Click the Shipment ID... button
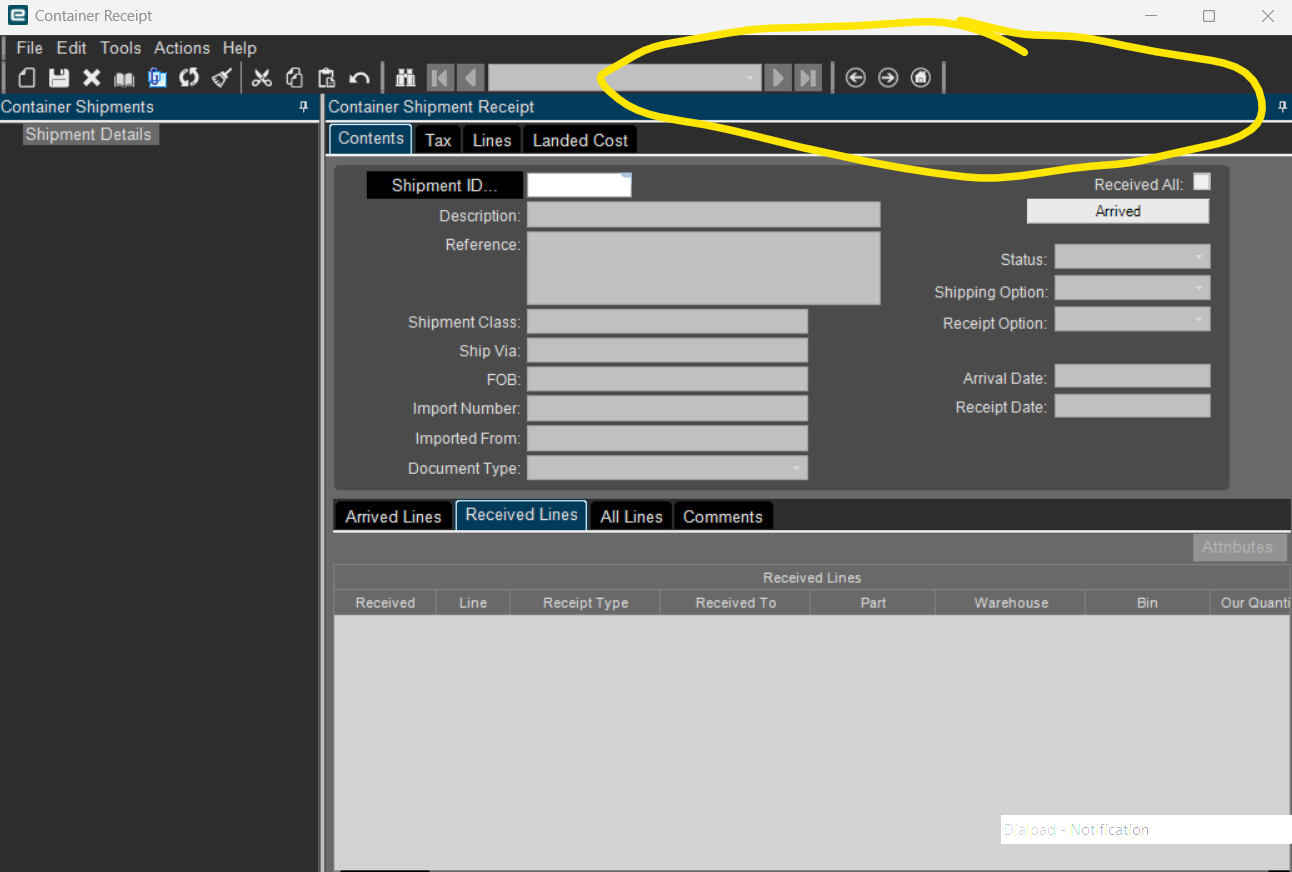 445,186
